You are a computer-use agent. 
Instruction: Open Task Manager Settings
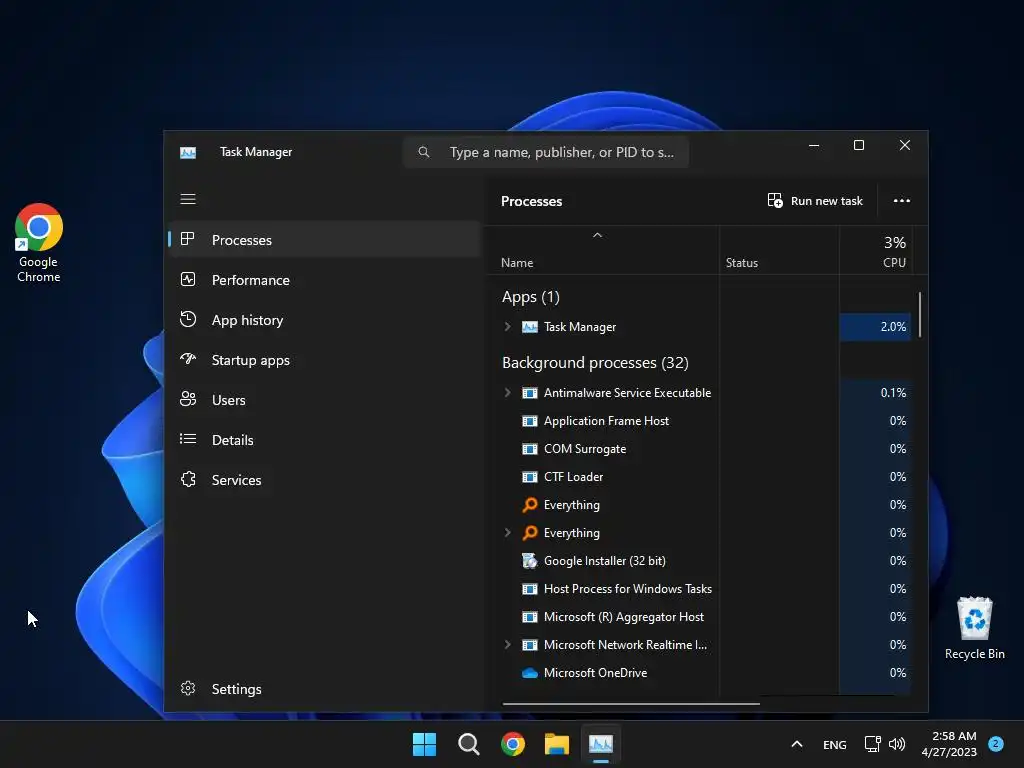click(x=325, y=689)
